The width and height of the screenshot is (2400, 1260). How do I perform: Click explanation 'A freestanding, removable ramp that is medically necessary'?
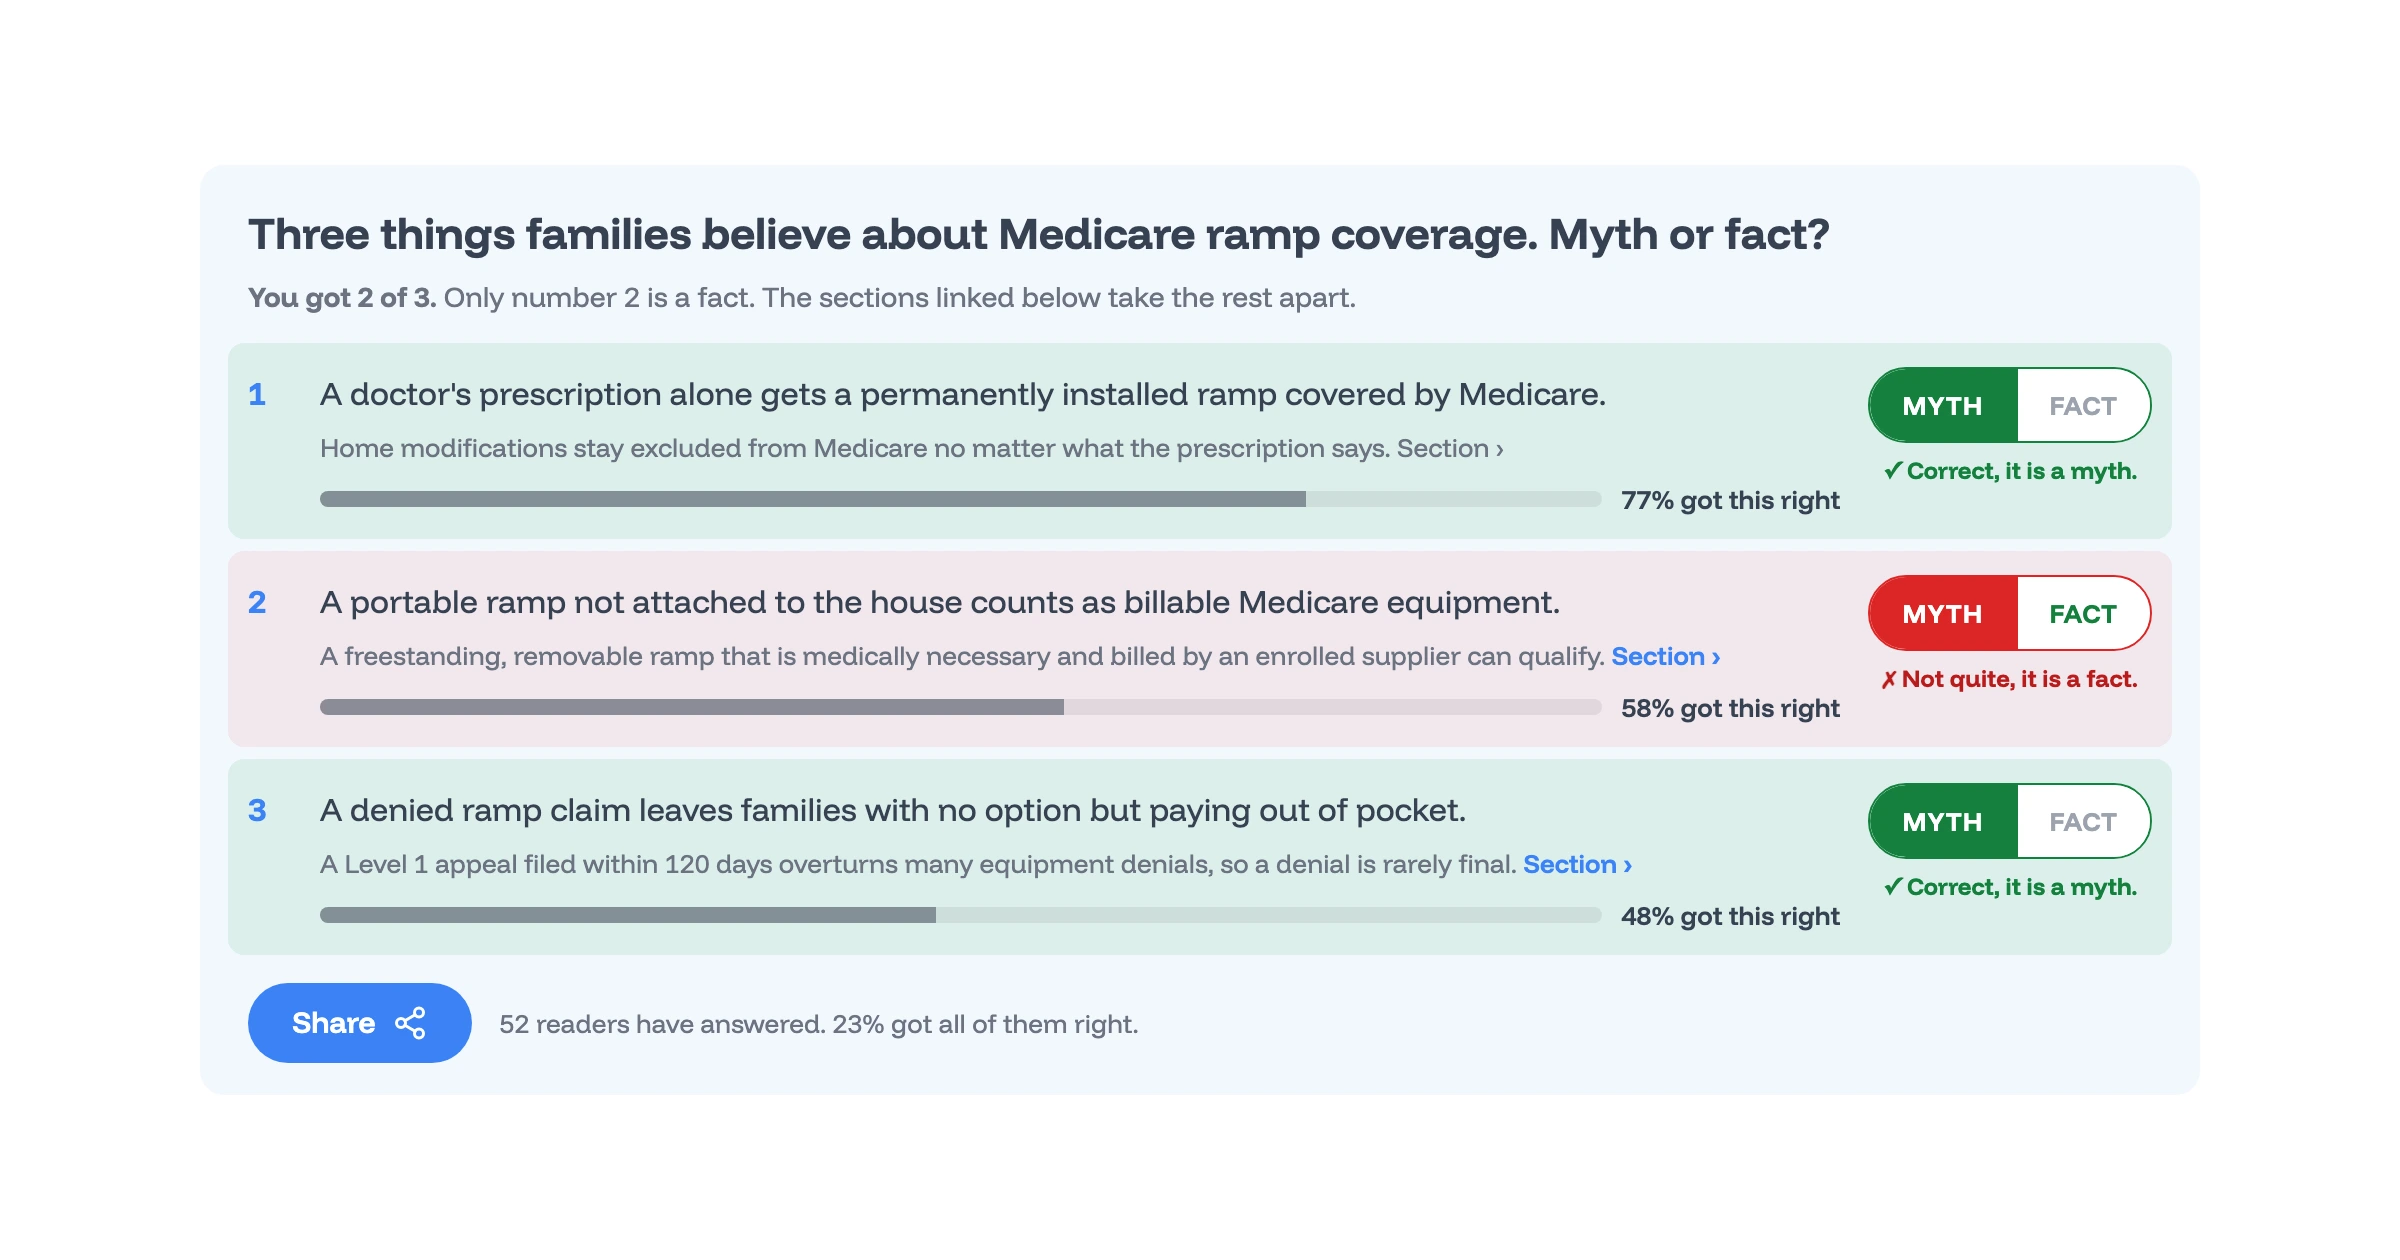click(962, 656)
